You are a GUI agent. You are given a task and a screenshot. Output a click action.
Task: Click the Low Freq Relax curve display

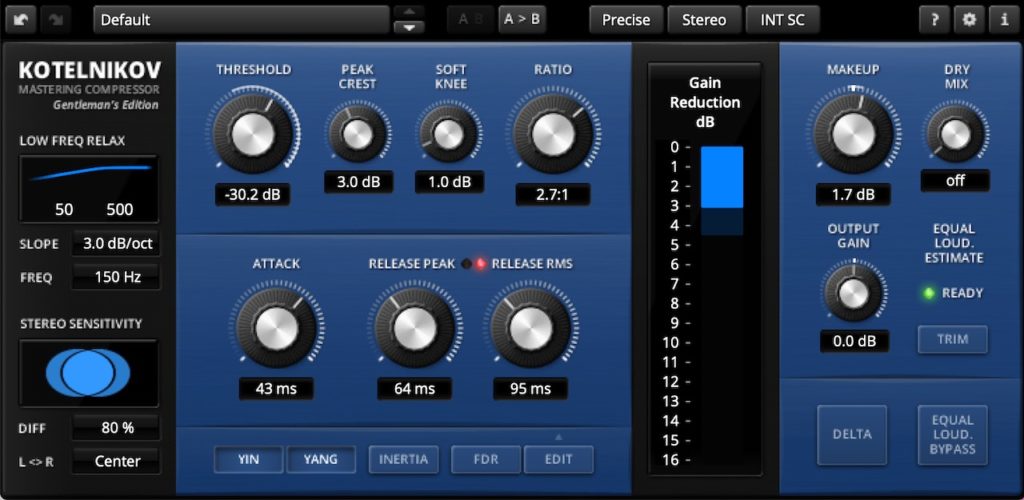tap(89, 189)
